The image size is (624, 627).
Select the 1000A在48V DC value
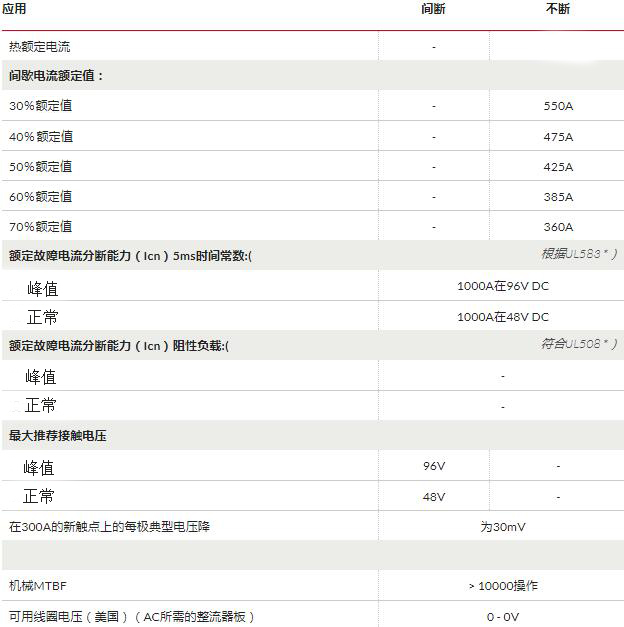[502, 317]
